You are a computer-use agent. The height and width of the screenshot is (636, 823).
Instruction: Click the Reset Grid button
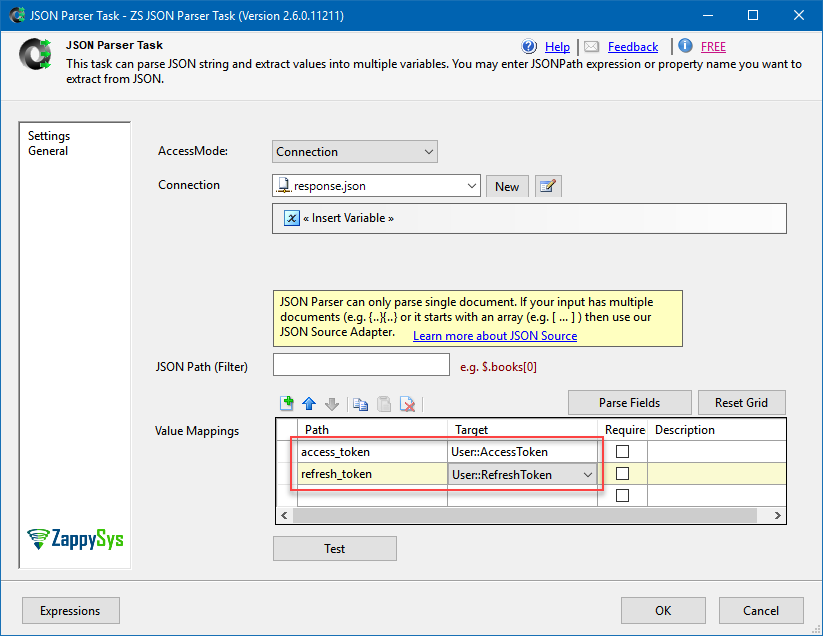[x=742, y=402]
